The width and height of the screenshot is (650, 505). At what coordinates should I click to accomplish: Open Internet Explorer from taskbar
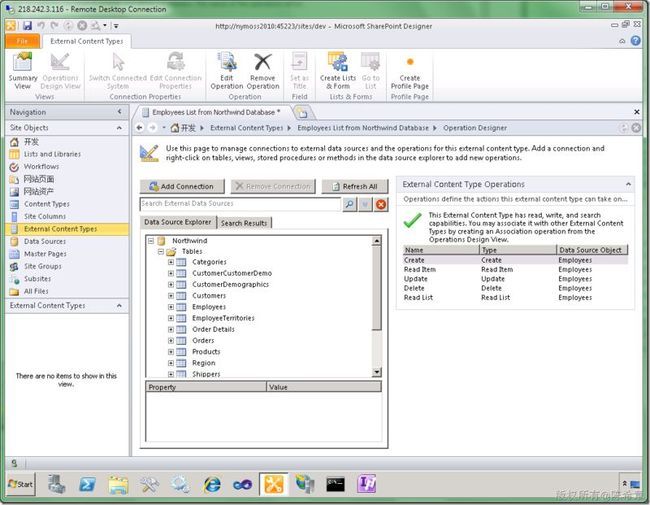[x=212, y=484]
